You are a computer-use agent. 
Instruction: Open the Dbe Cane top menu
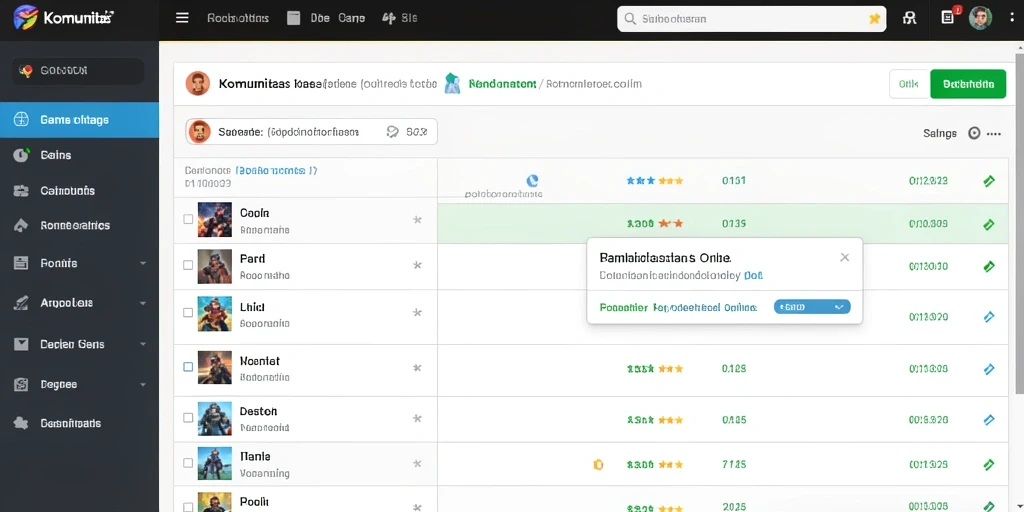[327, 18]
